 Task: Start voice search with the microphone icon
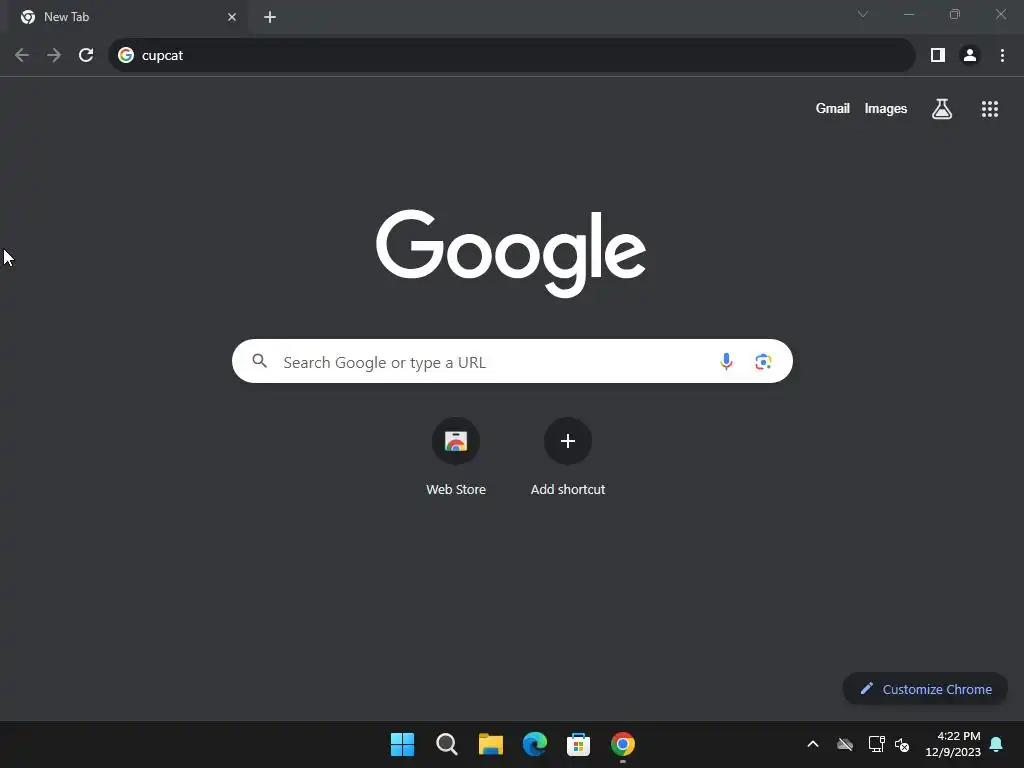726,361
